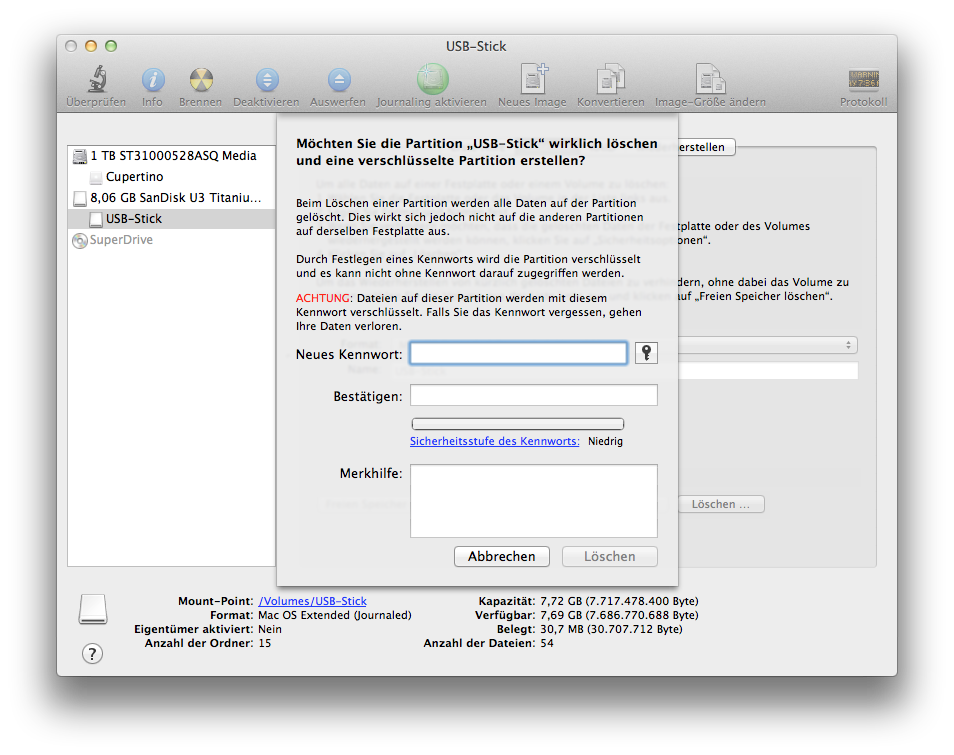
Task: Click the red ACHTUNG warning word
Action: click(x=323, y=298)
